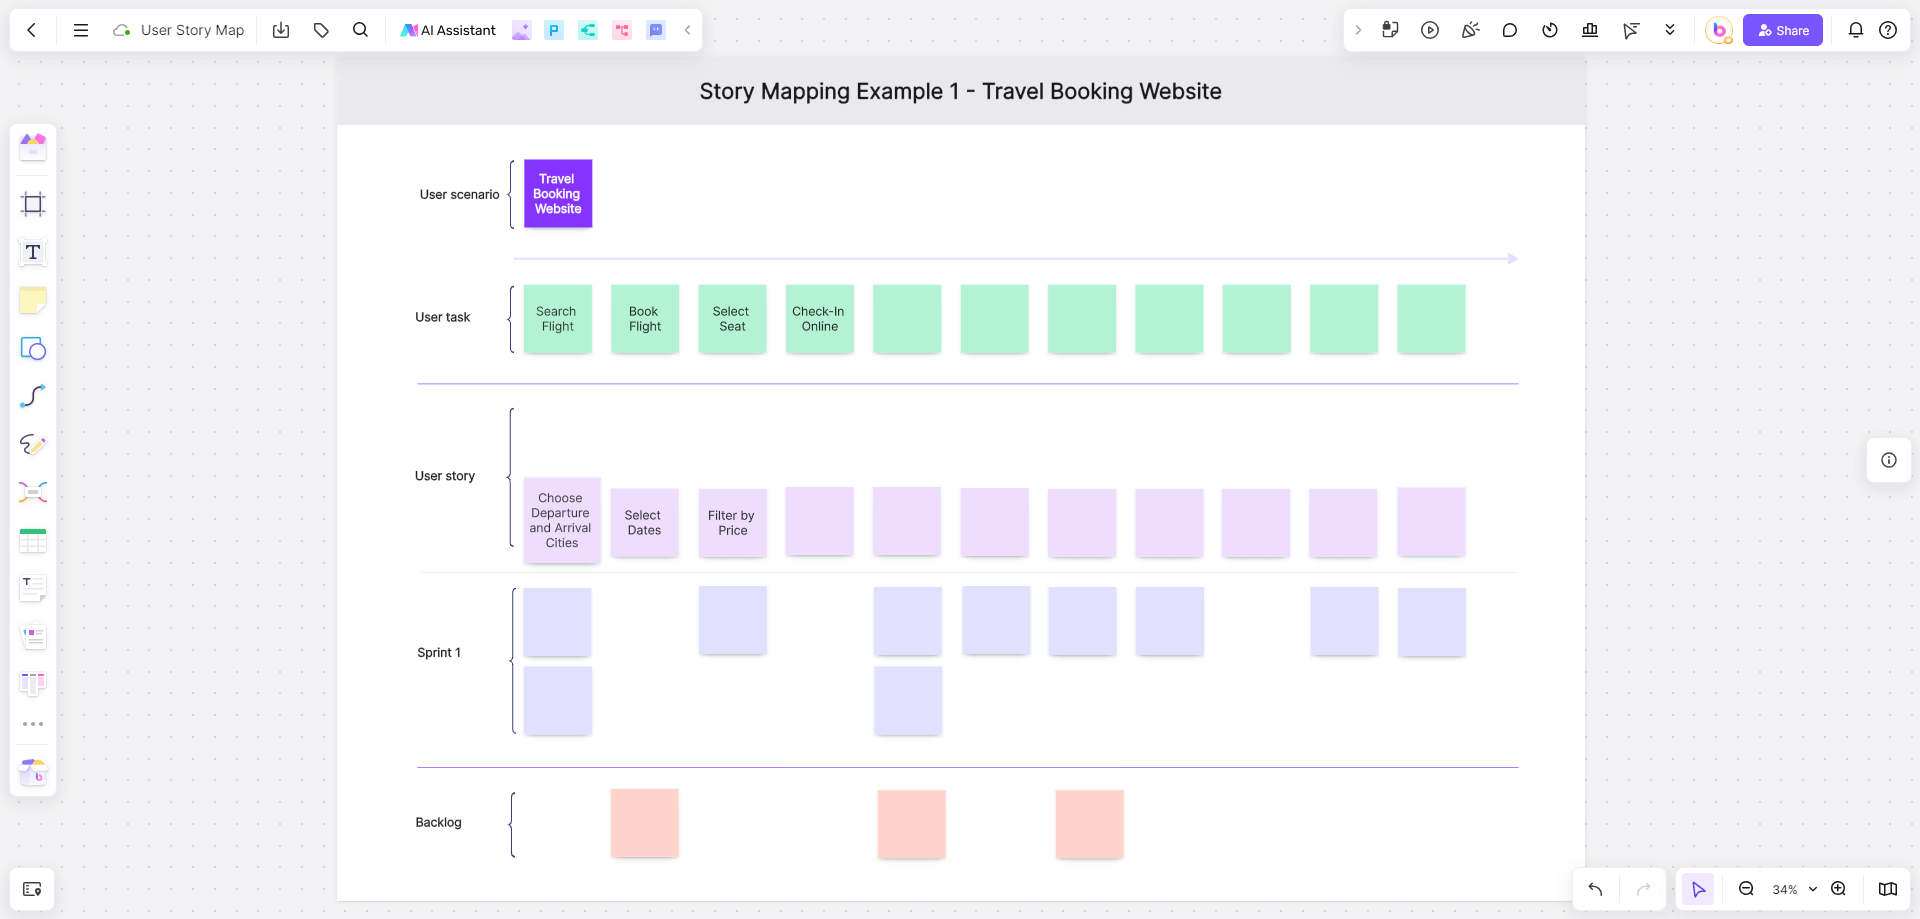Screen dimensions: 1920x919
Task: Select the Shapes tool
Action: tap(33, 348)
